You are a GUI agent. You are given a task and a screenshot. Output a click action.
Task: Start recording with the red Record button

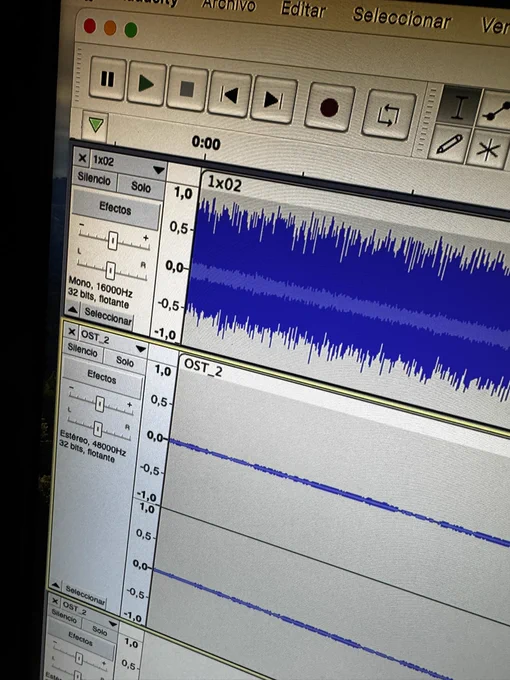pyautogui.click(x=329, y=108)
